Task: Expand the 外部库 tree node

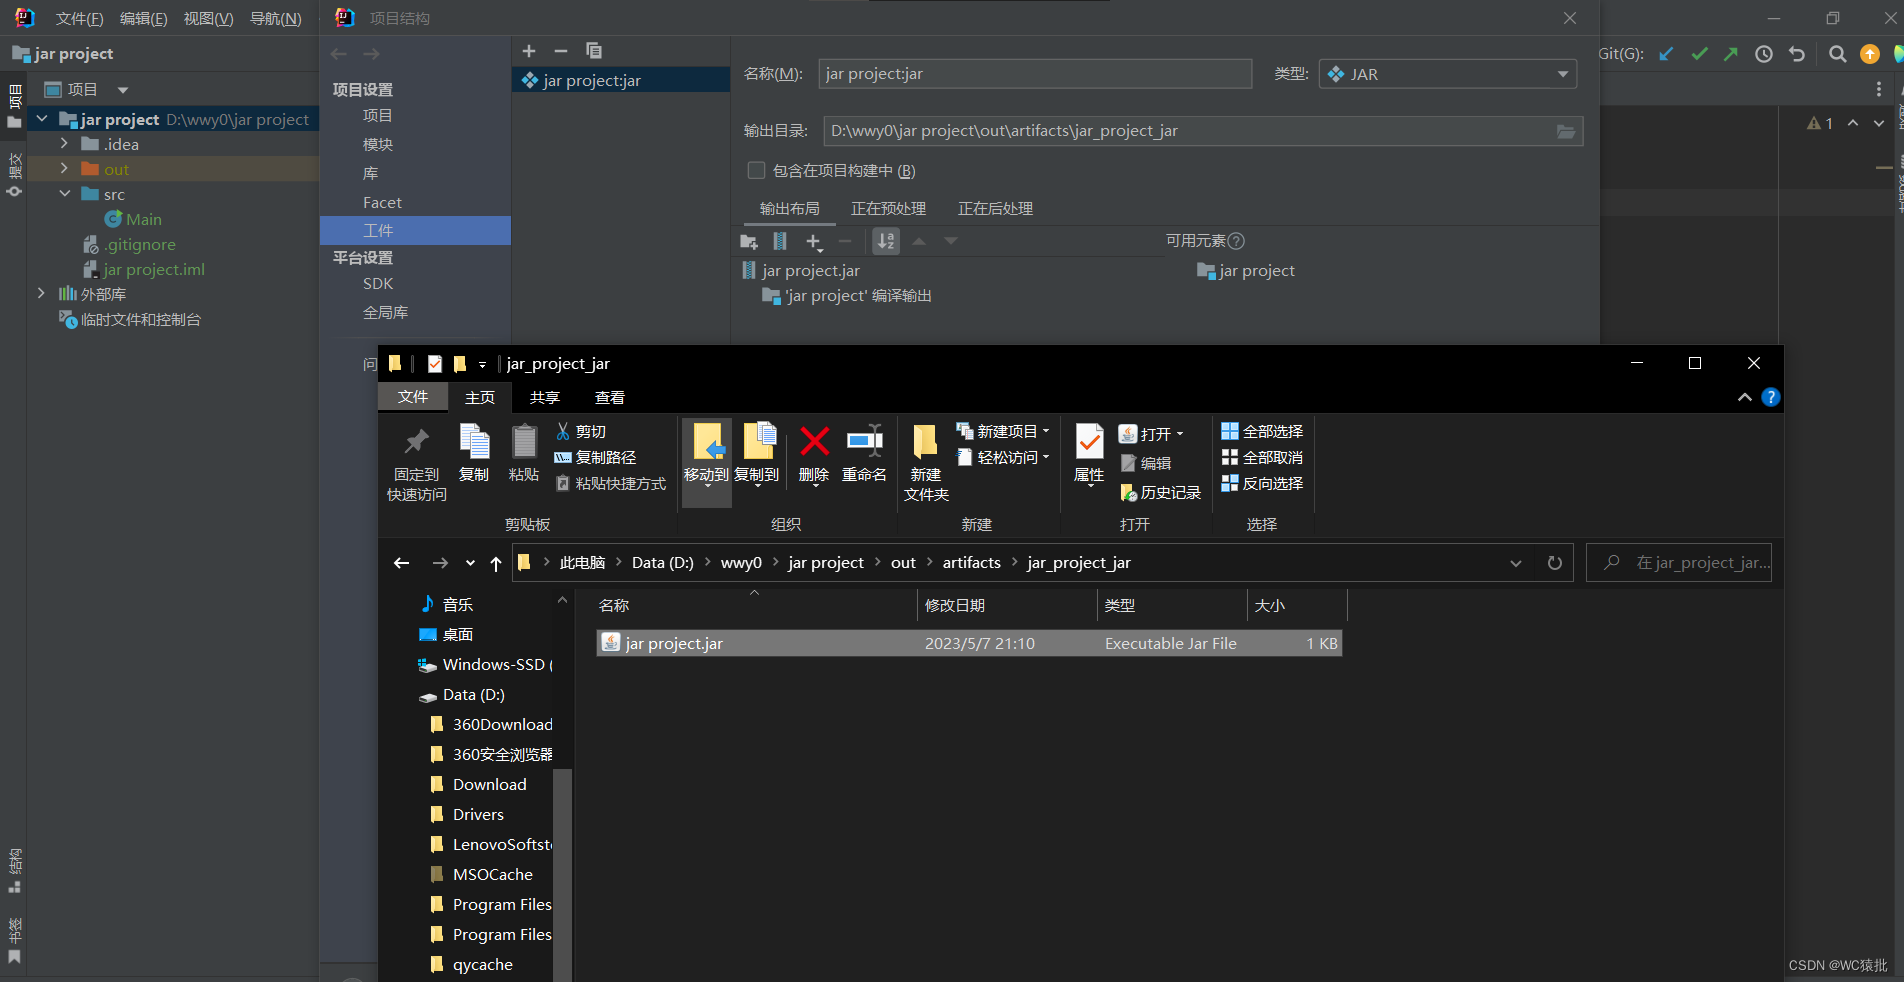Action: [41, 293]
